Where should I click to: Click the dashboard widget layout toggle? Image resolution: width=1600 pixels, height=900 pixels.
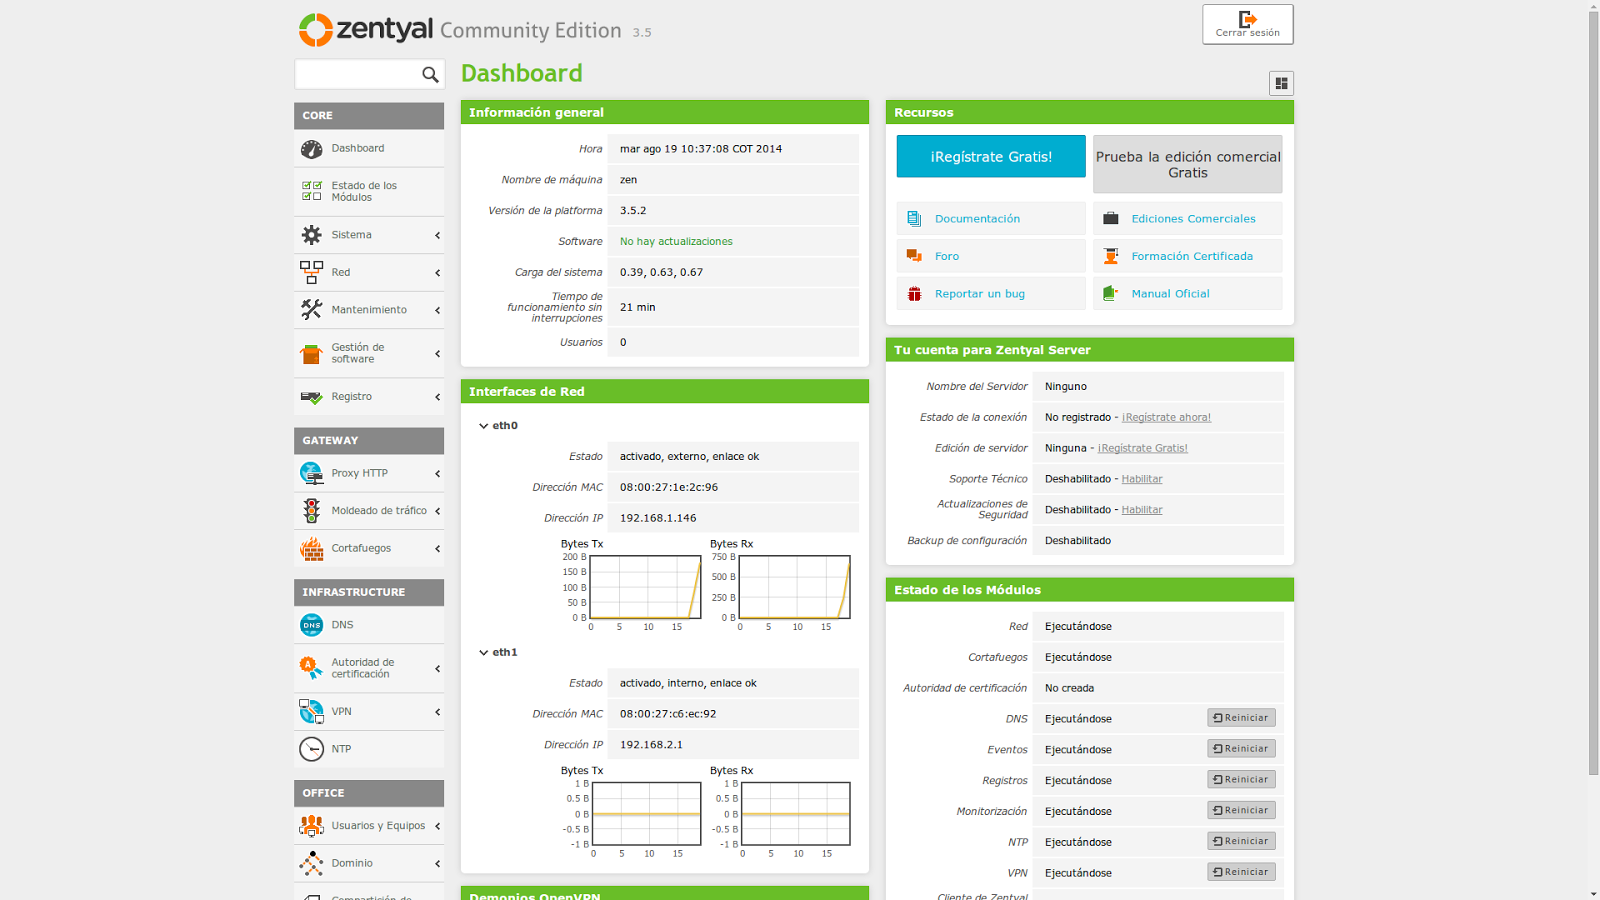click(x=1281, y=83)
